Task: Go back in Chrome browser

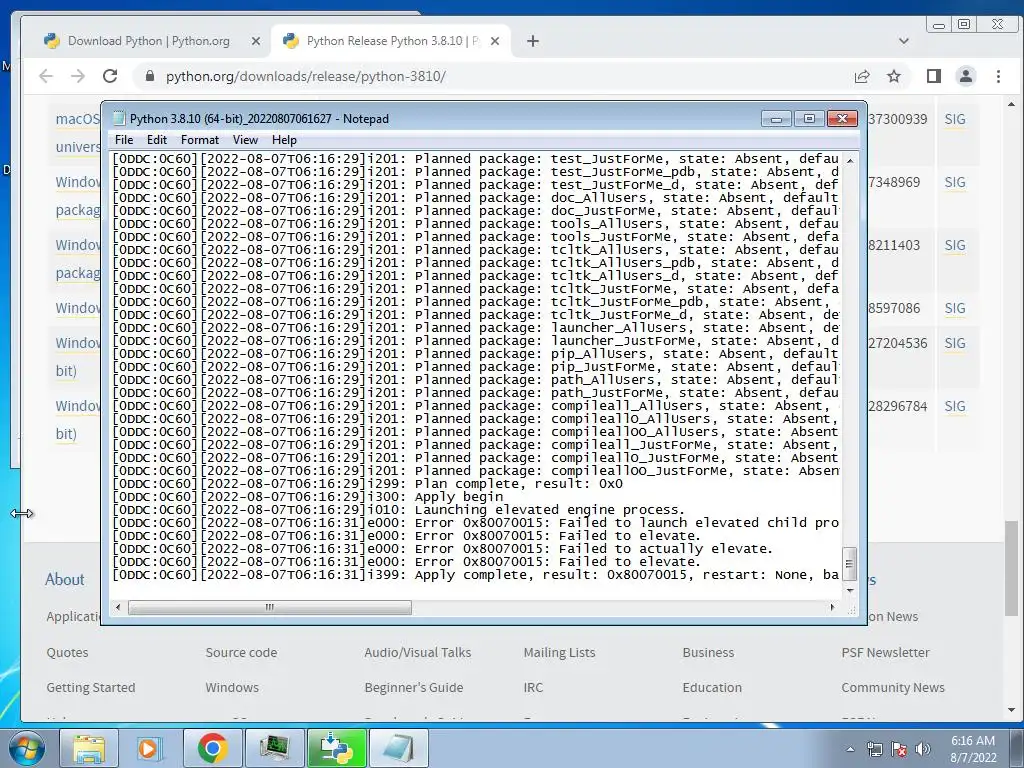Action: [46, 76]
